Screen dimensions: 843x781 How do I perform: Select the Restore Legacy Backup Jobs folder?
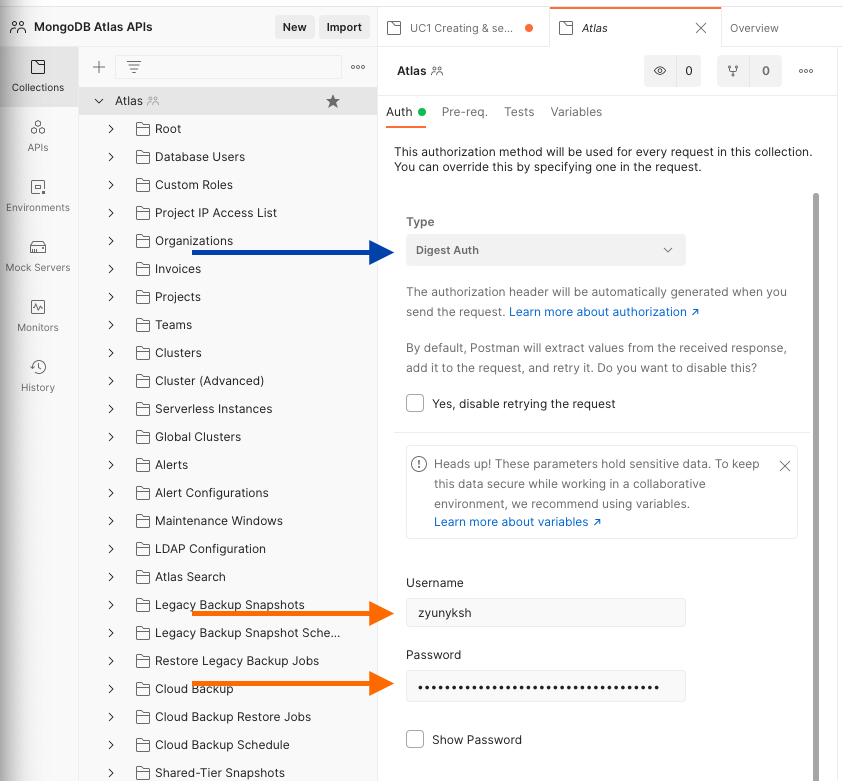point(228,661)
